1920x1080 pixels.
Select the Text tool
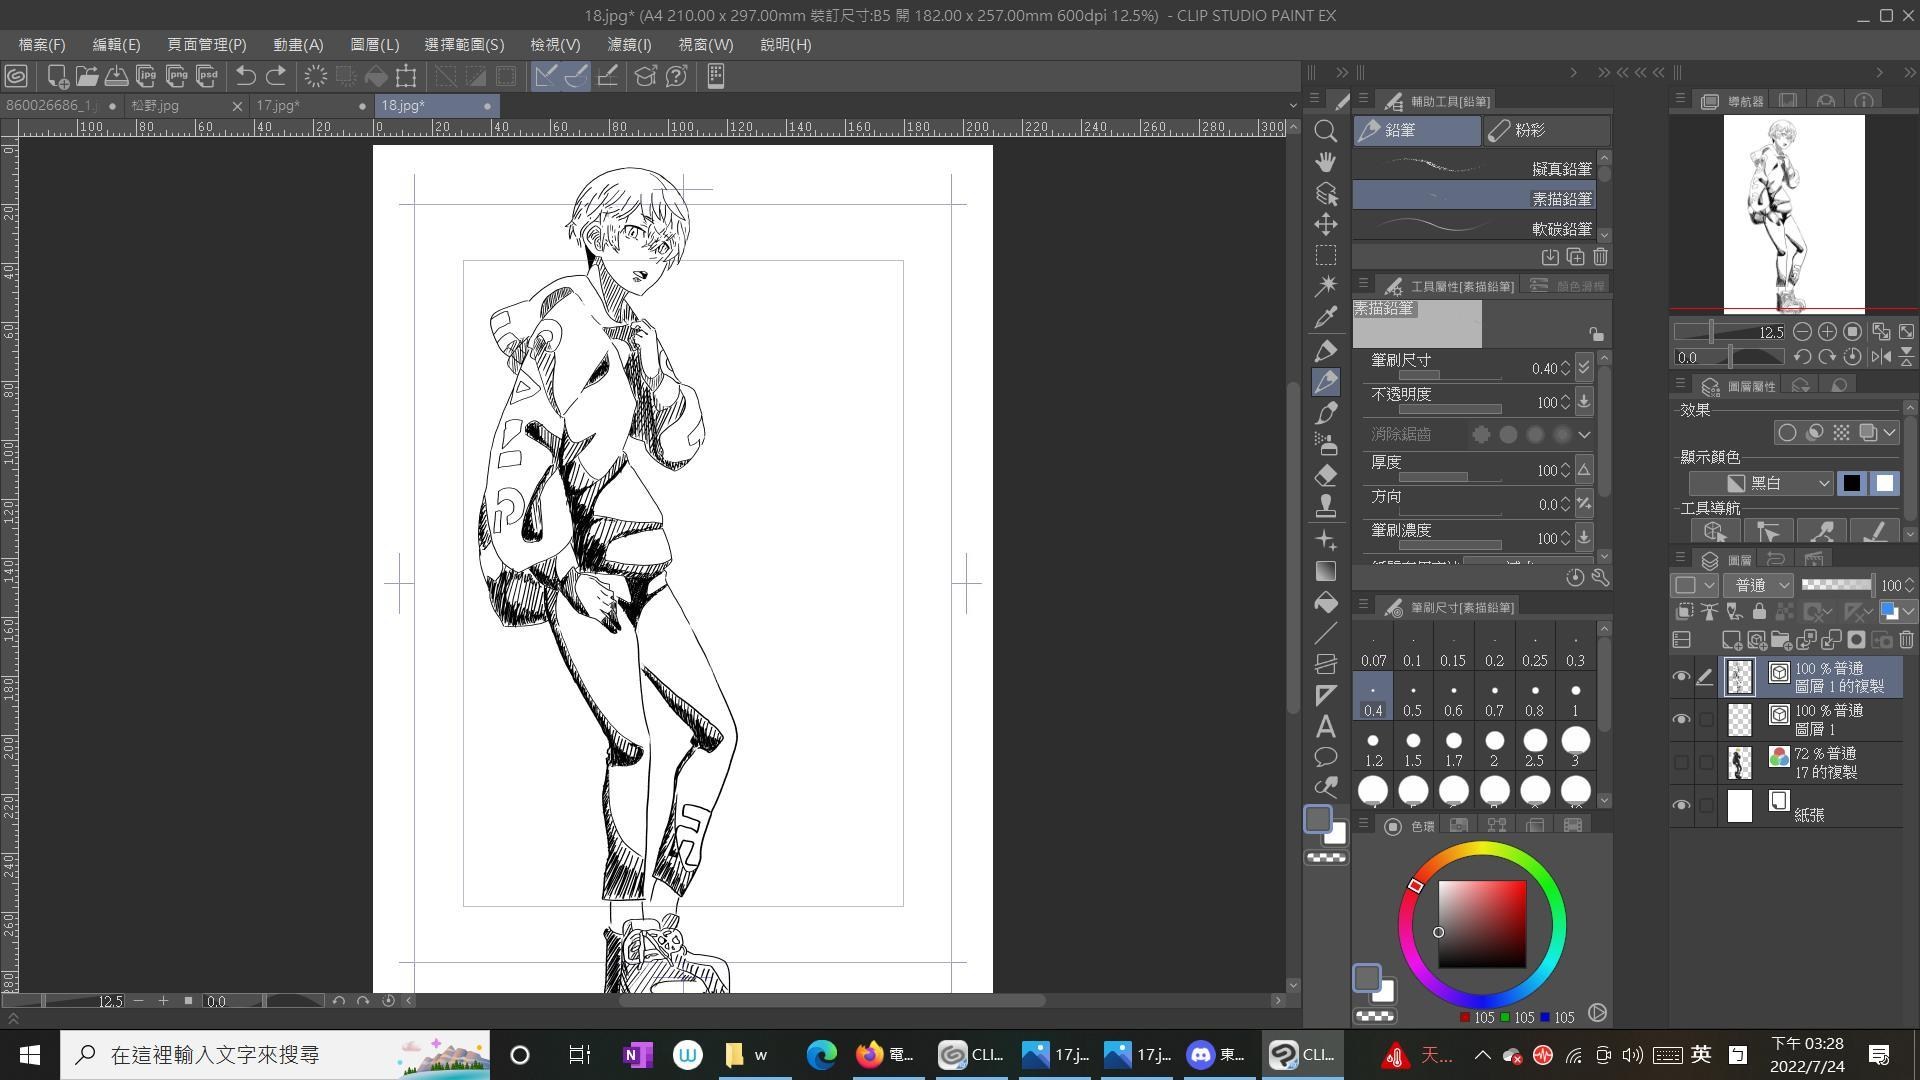point(1326,726)
